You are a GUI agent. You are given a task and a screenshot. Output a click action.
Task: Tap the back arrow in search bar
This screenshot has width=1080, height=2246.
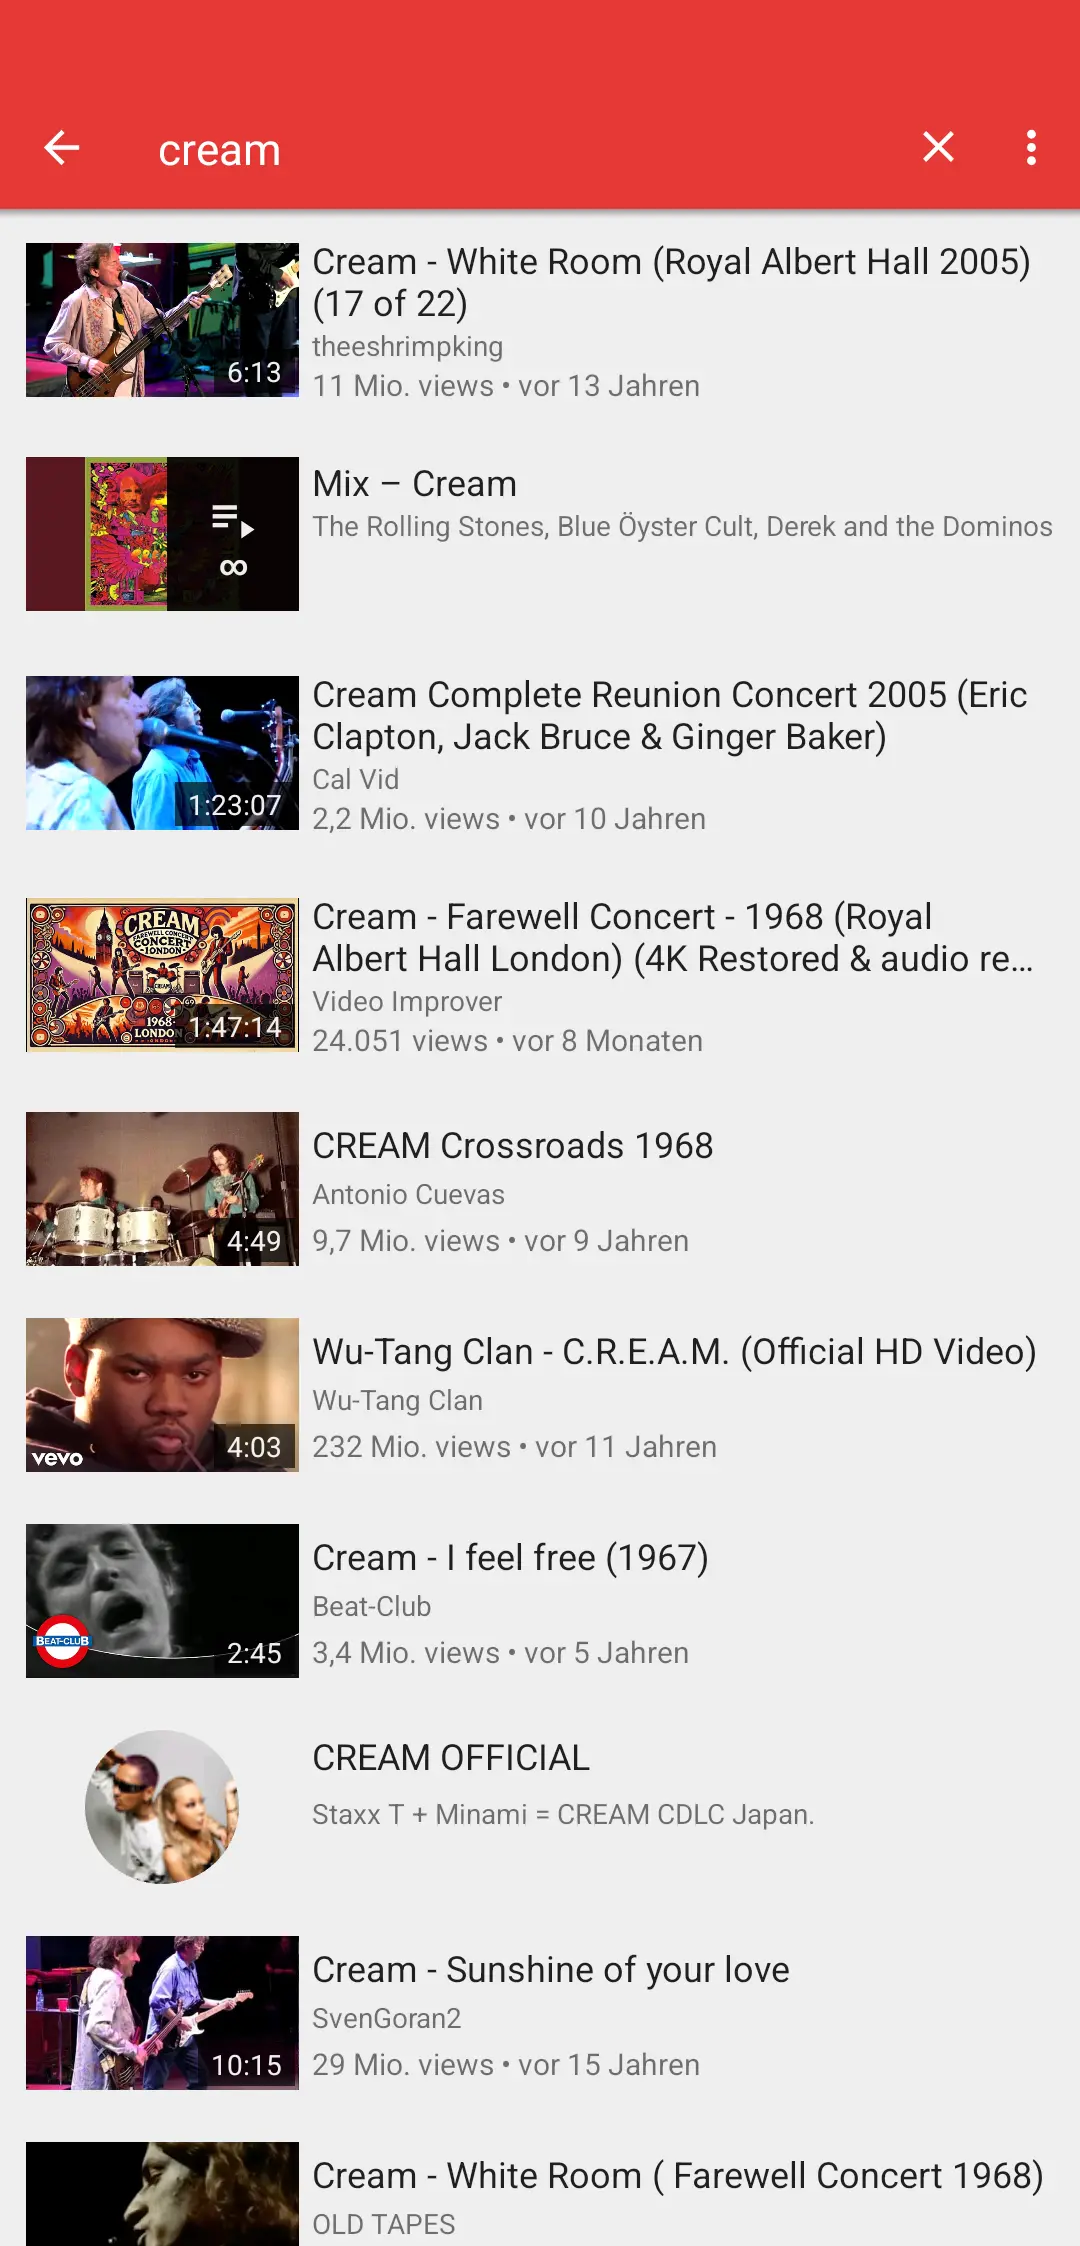click(62, 148)
